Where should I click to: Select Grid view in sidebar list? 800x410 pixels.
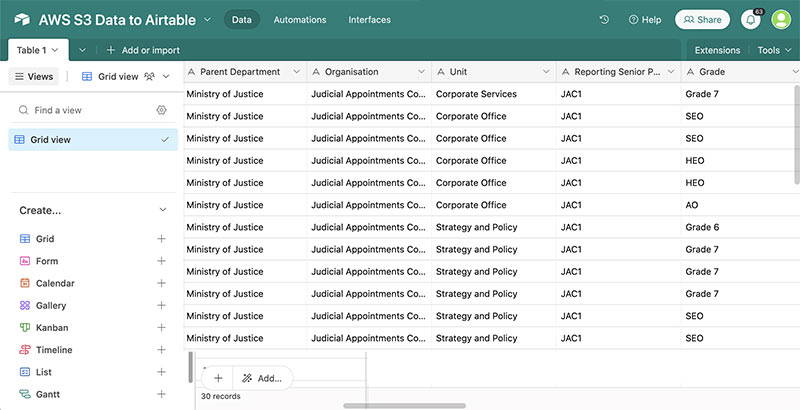[93, 139]
